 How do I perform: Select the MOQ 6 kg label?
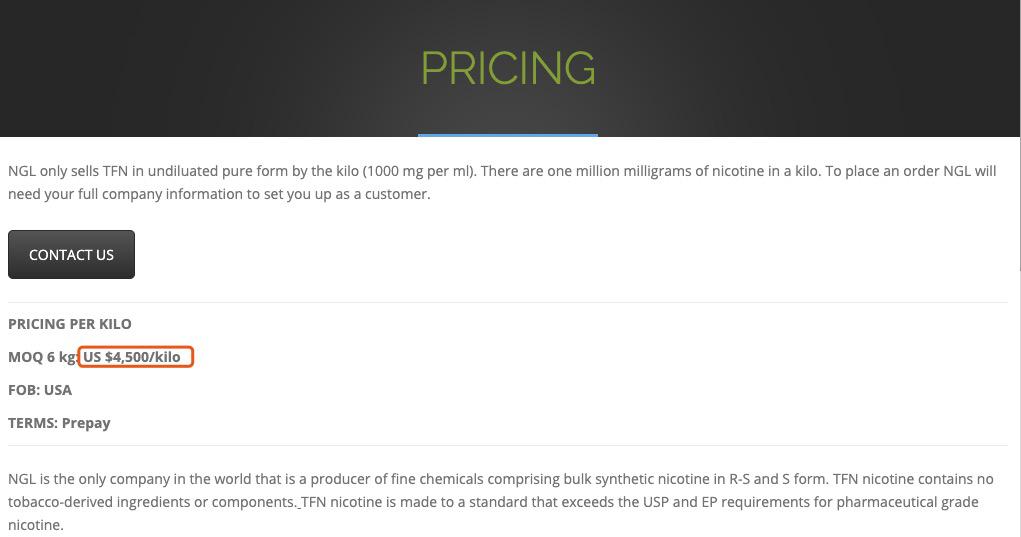click(42, 357)
